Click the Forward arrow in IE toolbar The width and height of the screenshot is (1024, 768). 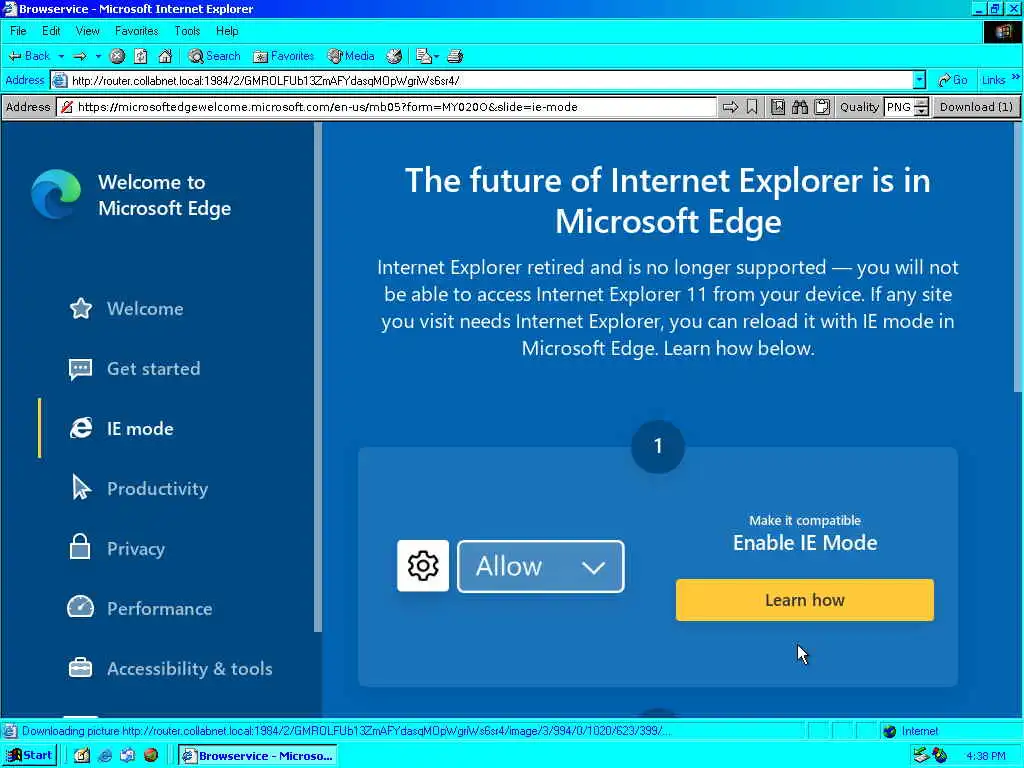[x=80, y=56]
